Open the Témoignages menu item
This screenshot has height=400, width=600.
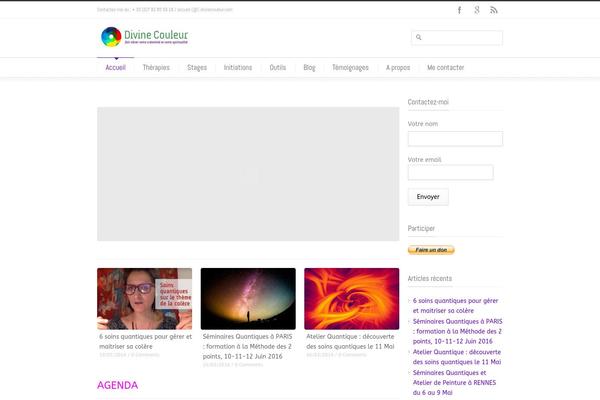(x=351, y=68)
